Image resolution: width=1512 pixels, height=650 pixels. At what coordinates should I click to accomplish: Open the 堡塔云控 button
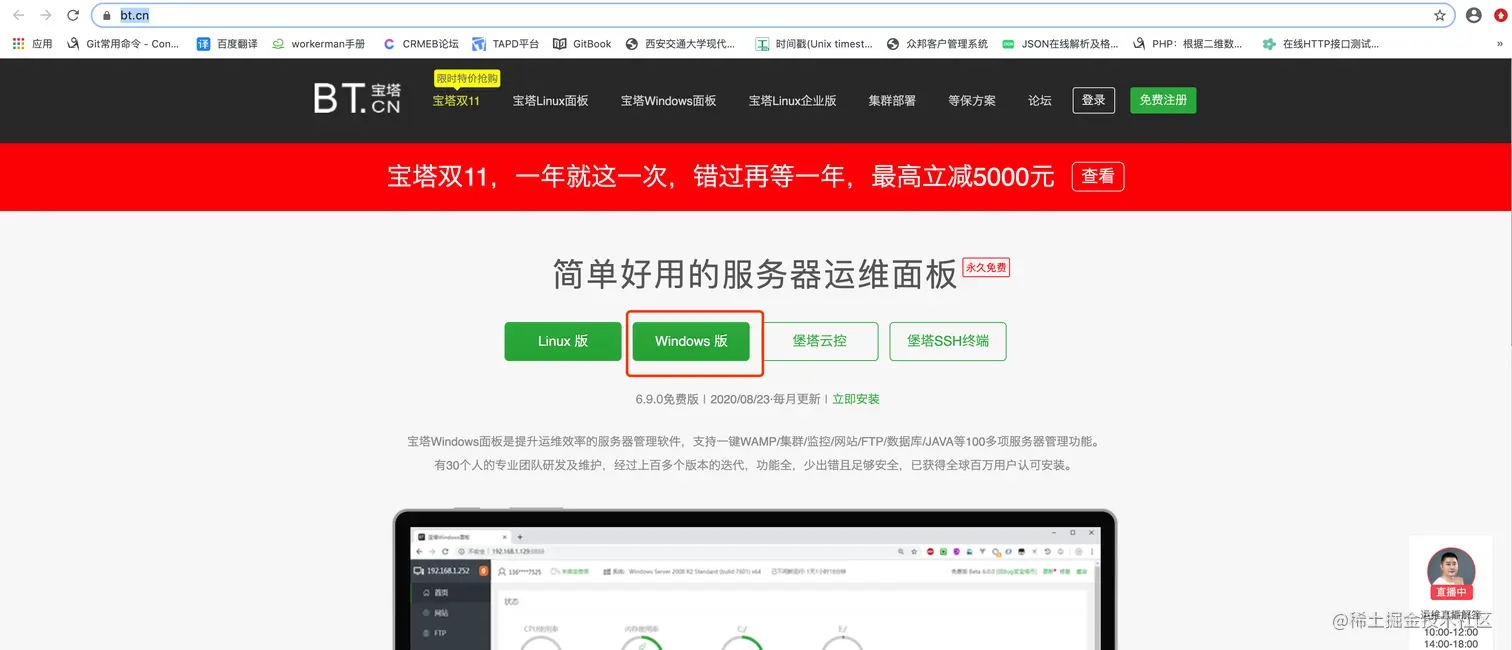coord(819,341)
